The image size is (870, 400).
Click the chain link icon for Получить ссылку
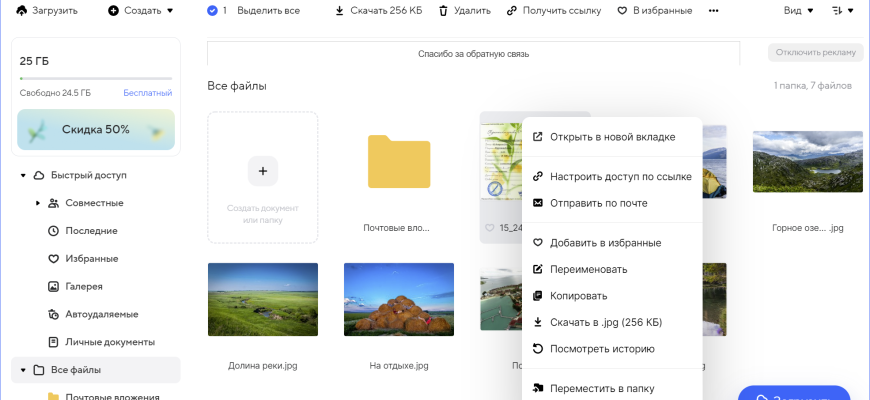tap(512, 11)
